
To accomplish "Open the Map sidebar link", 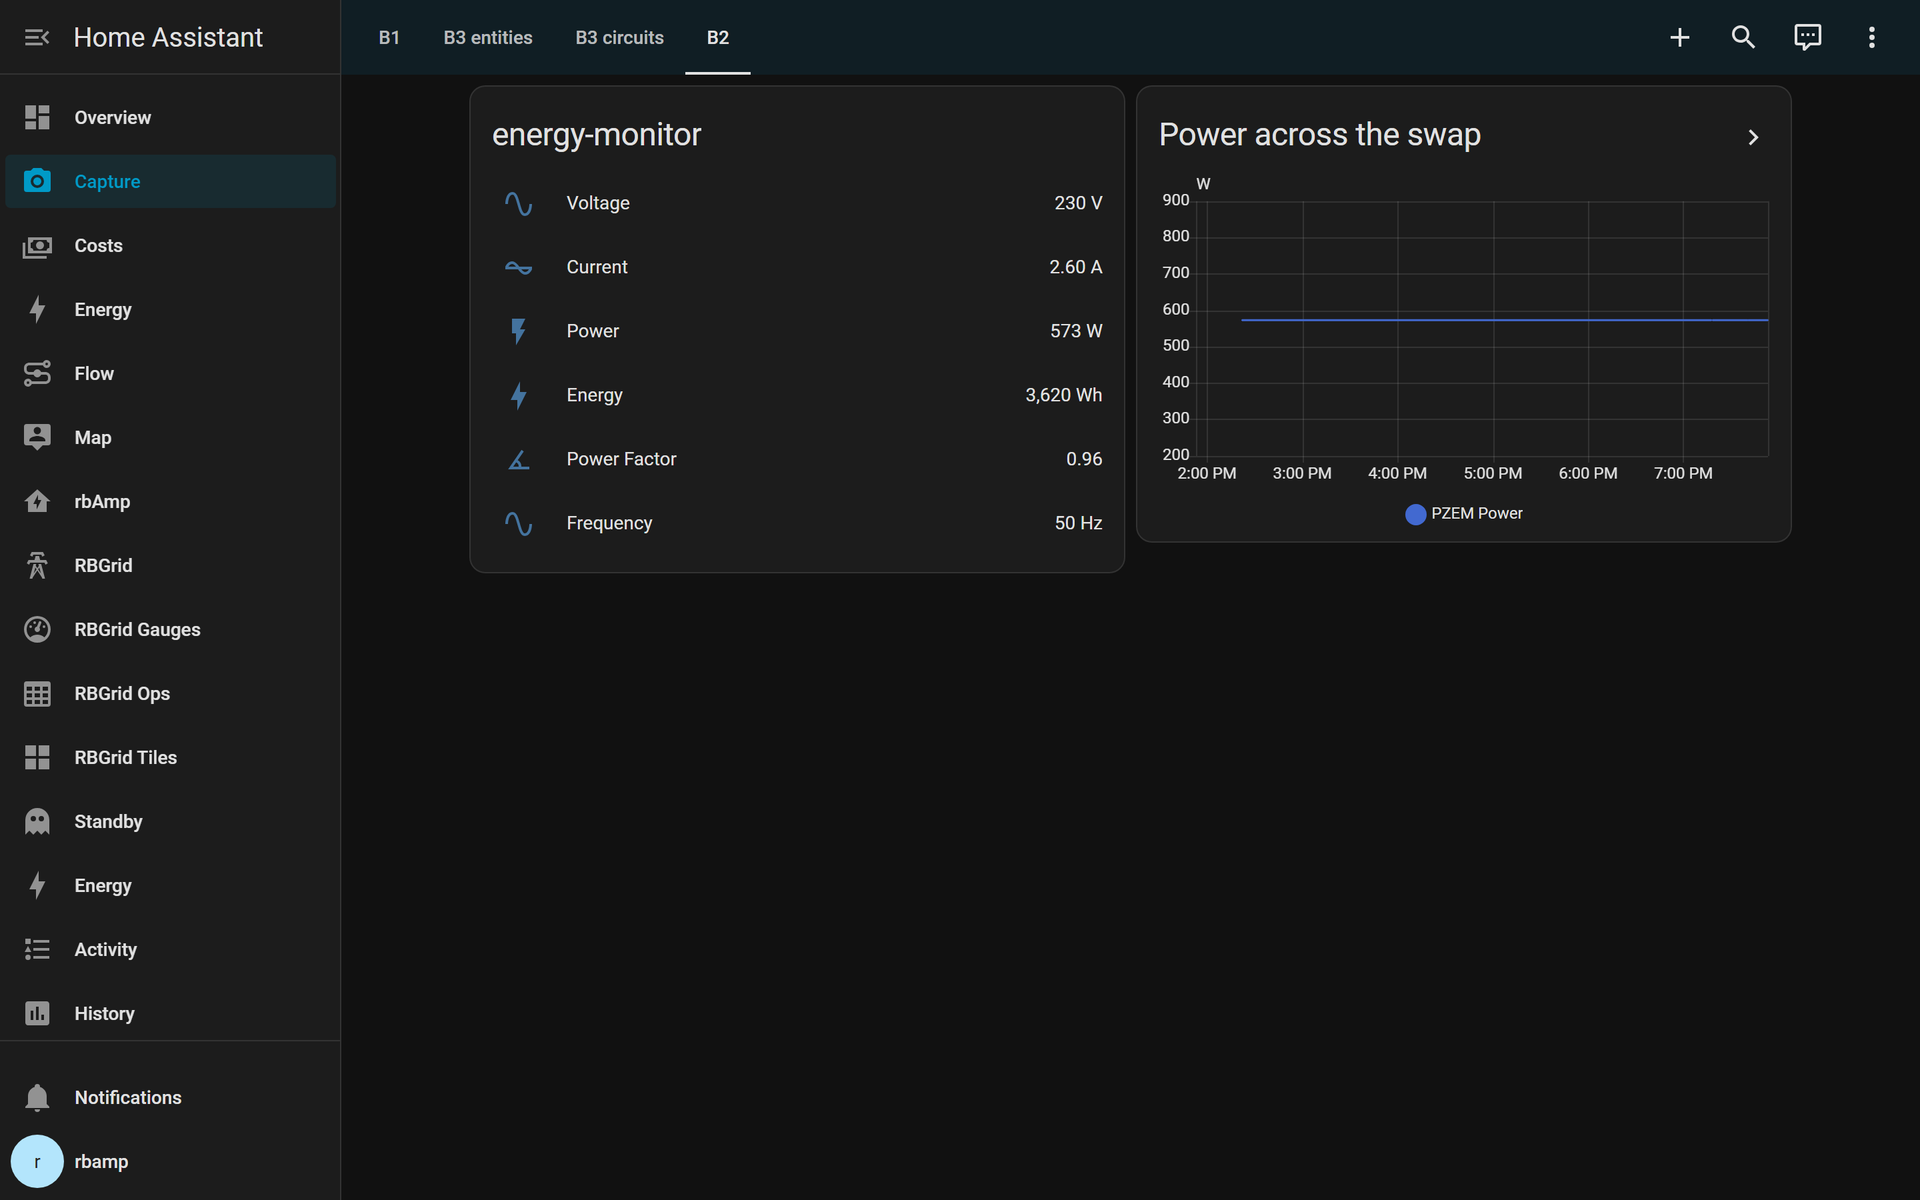I will [x=170, y=437].
